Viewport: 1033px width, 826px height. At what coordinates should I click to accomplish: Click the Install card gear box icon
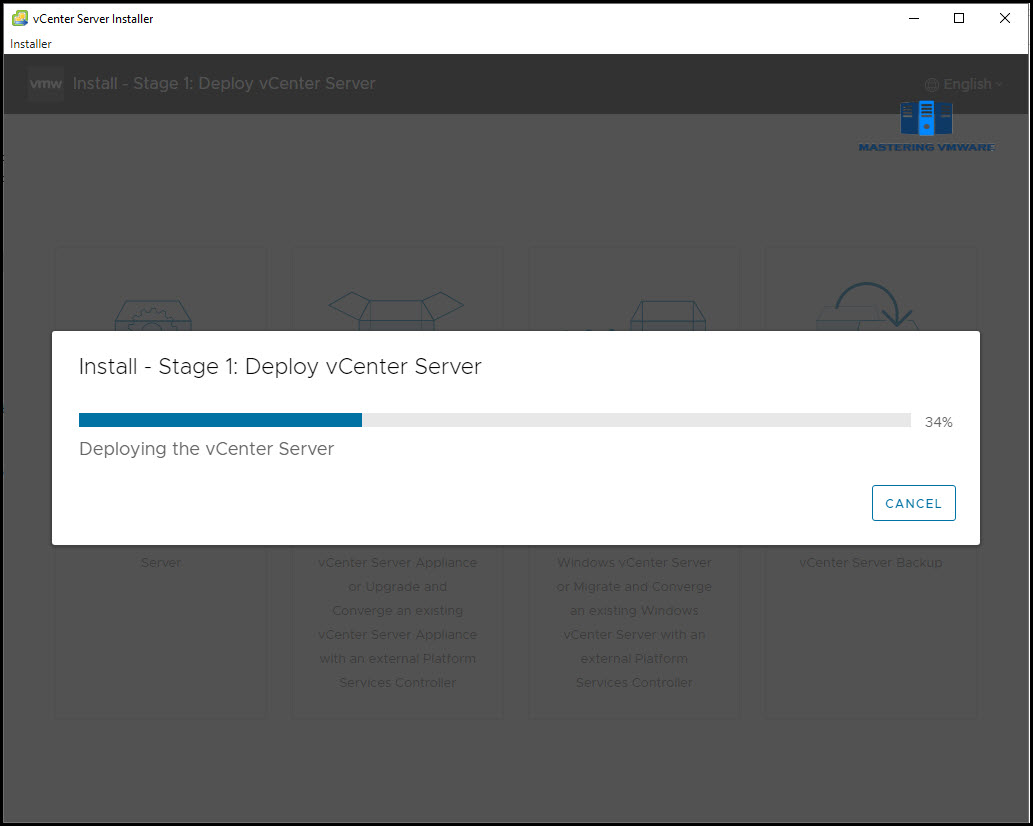coord(153,315)
